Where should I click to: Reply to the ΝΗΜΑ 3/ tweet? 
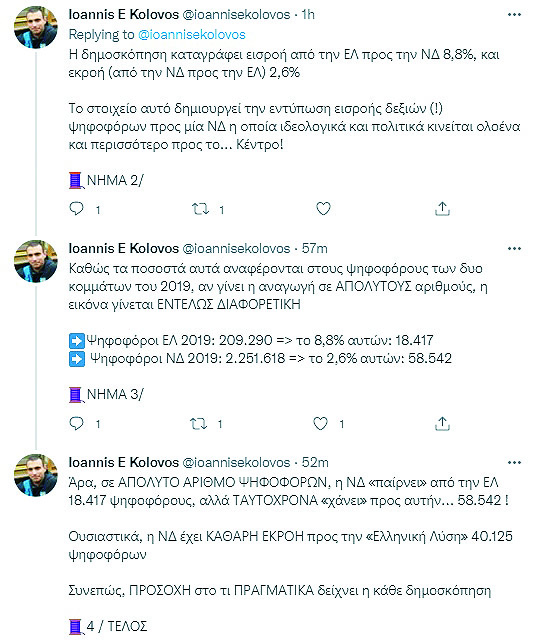[x=77, y=423]
